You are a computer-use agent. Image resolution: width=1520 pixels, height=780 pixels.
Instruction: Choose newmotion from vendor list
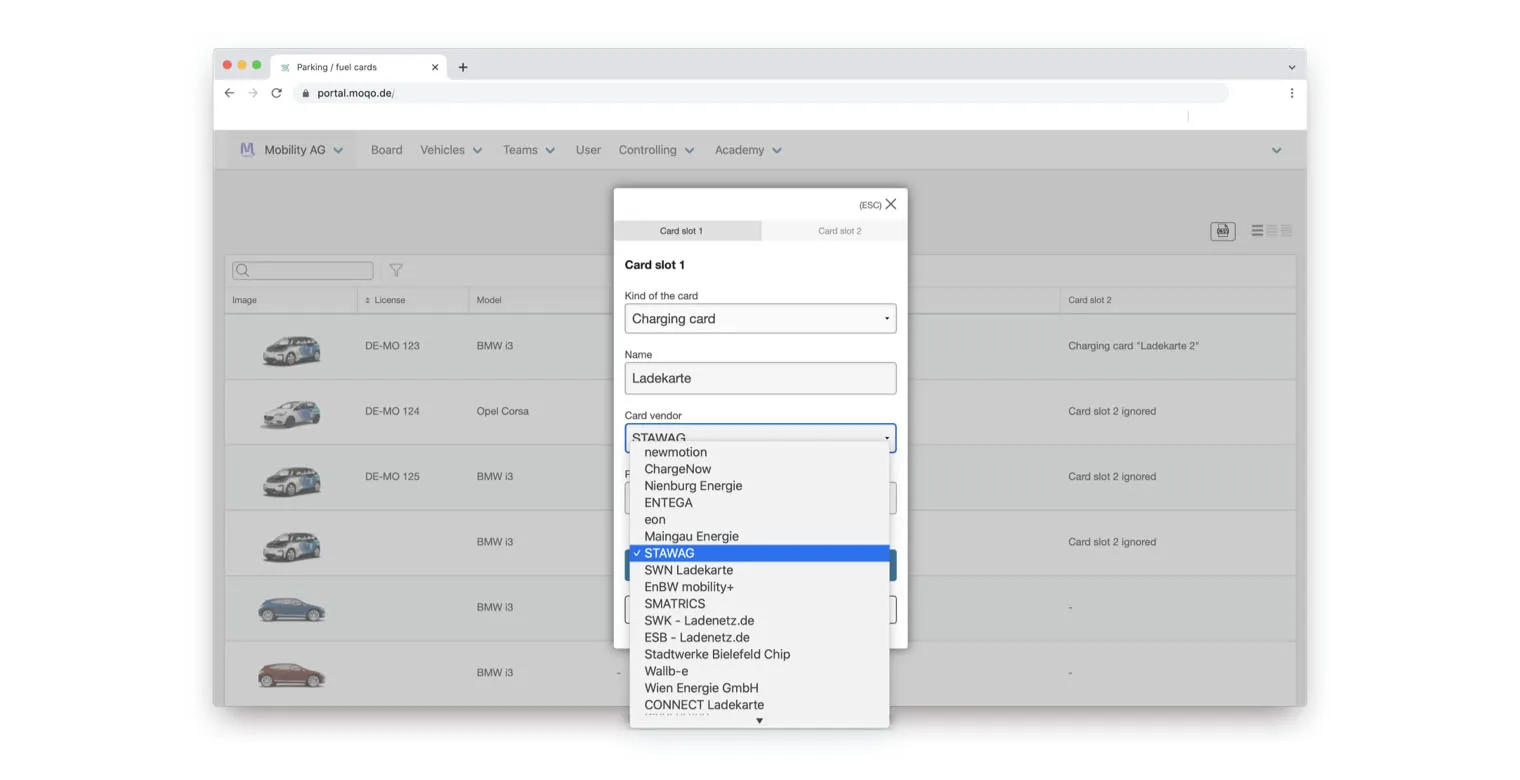[x=759, y=452]
